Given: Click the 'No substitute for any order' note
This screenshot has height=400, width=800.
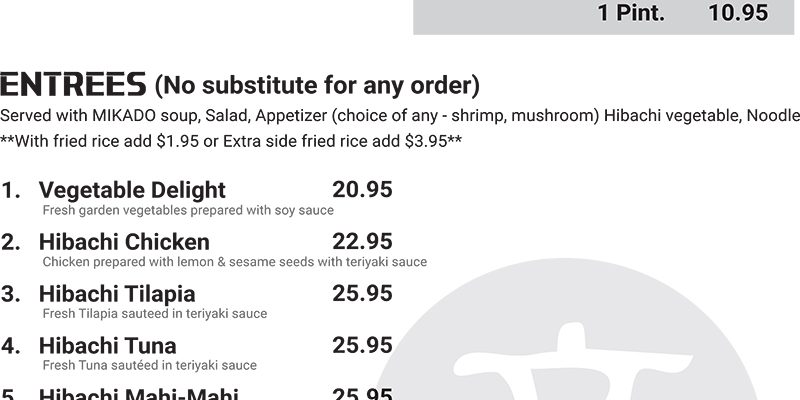Looking at the screenshot, I should coord(317,82).
